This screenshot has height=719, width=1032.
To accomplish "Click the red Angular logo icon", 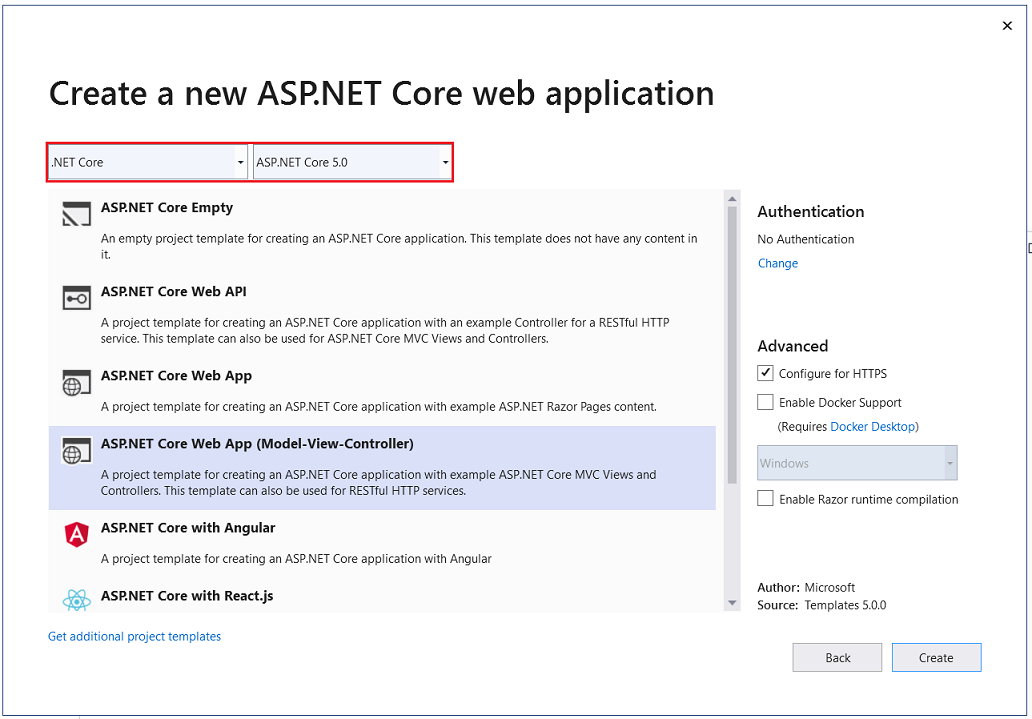I will [x=76, y=534].
